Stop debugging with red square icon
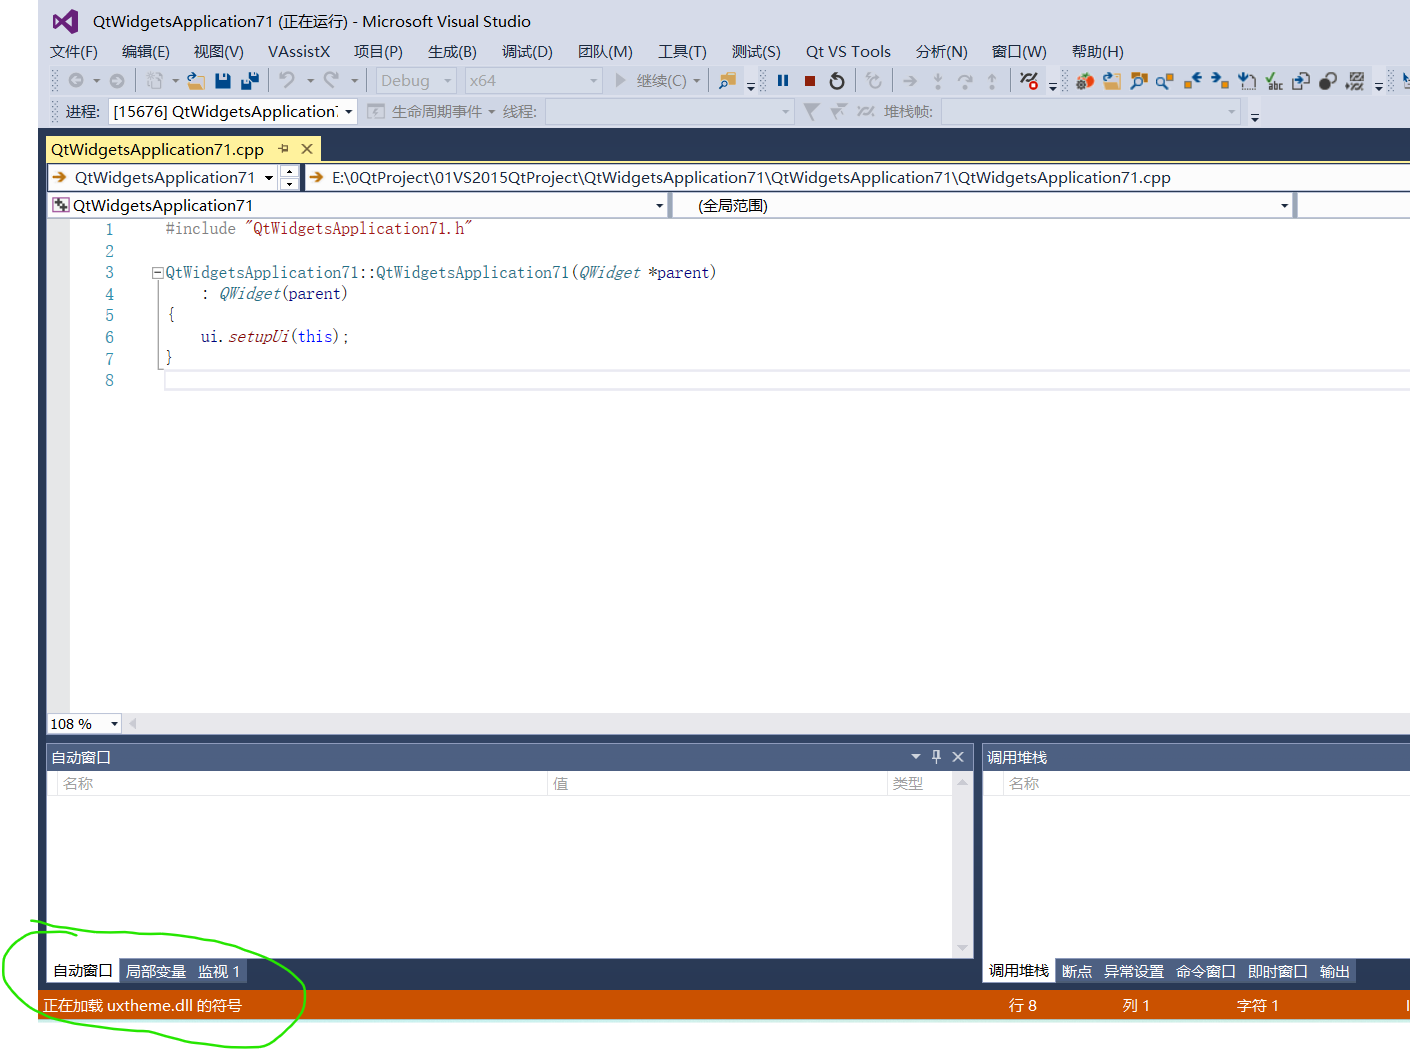Screen dimensions: 1410x1049 808,80
